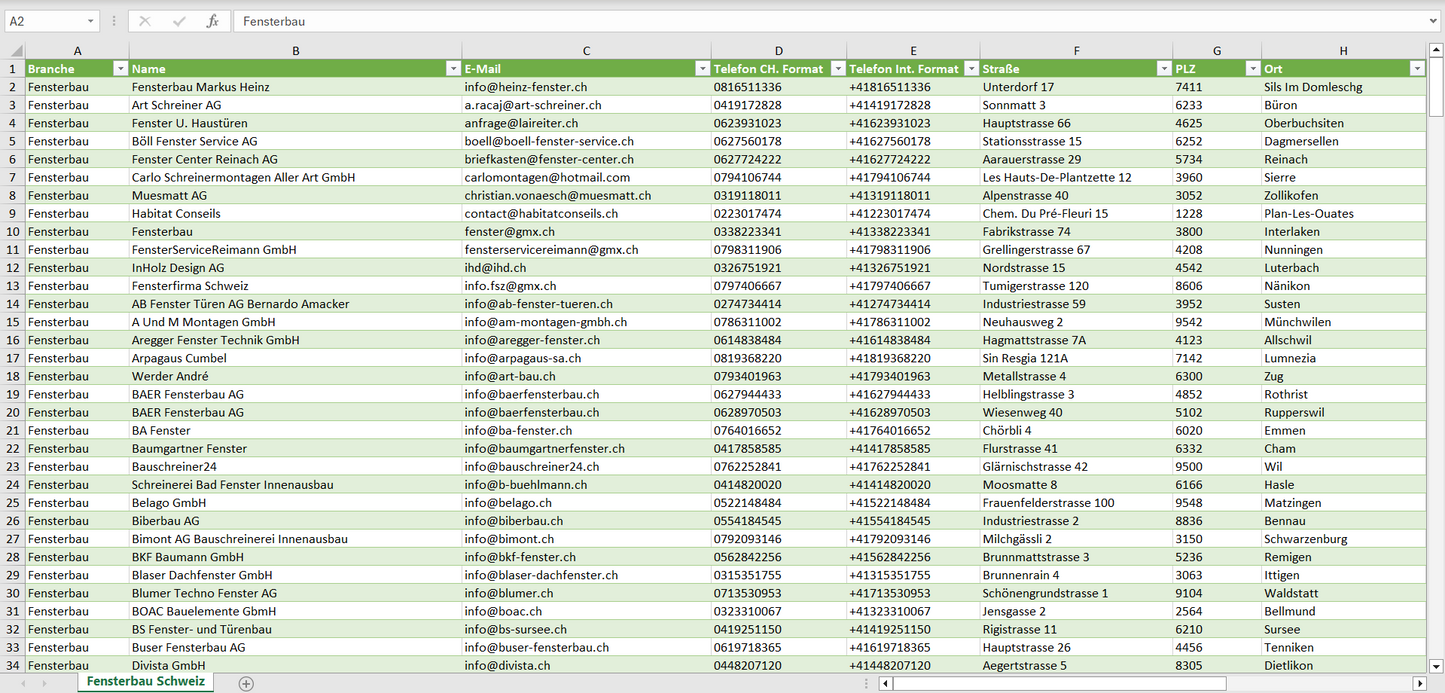Viewport: 1445px width, 693px height.
Task: Open filter dropdown for Ort column
Action: click(x=1416, y=69)
